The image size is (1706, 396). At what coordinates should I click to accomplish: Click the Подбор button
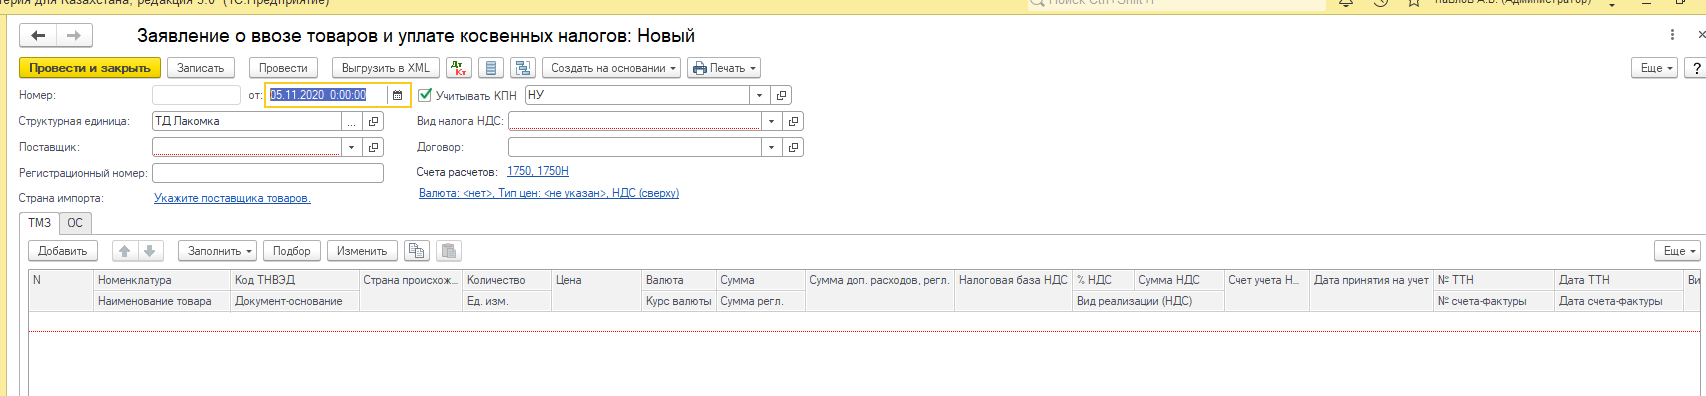coord(292,251)
